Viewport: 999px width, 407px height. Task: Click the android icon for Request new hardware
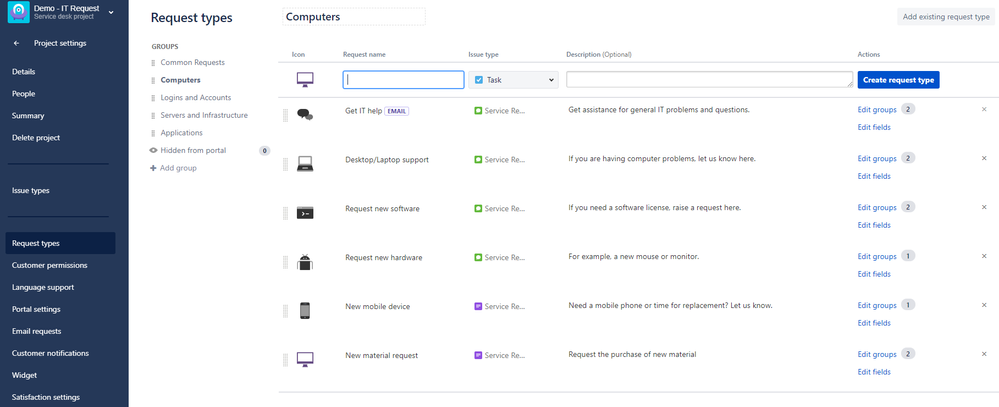coord(305,262)
